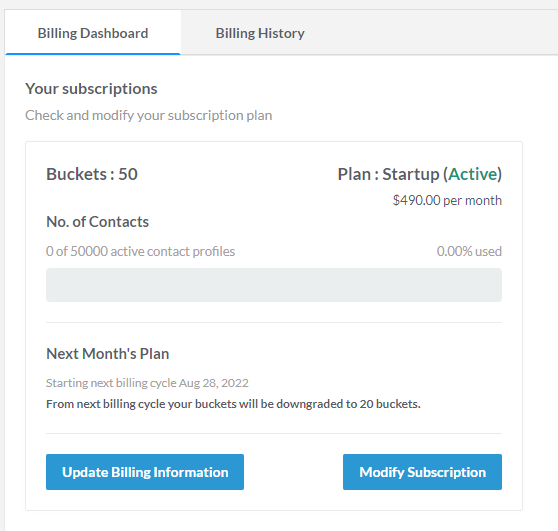558x531 pixels.
Task: Click the No. of Contacts heading
Action: coord(98,222)
